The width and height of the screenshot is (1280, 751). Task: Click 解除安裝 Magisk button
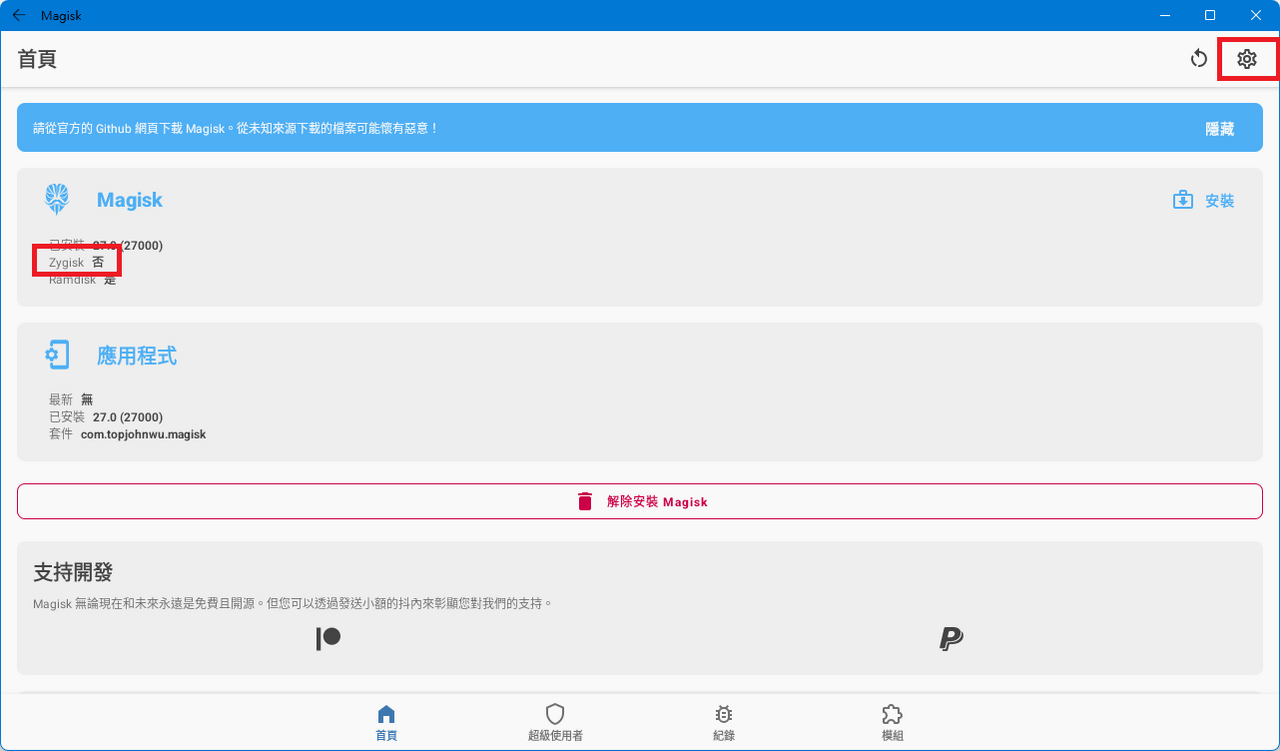click(x=640, y=501)
